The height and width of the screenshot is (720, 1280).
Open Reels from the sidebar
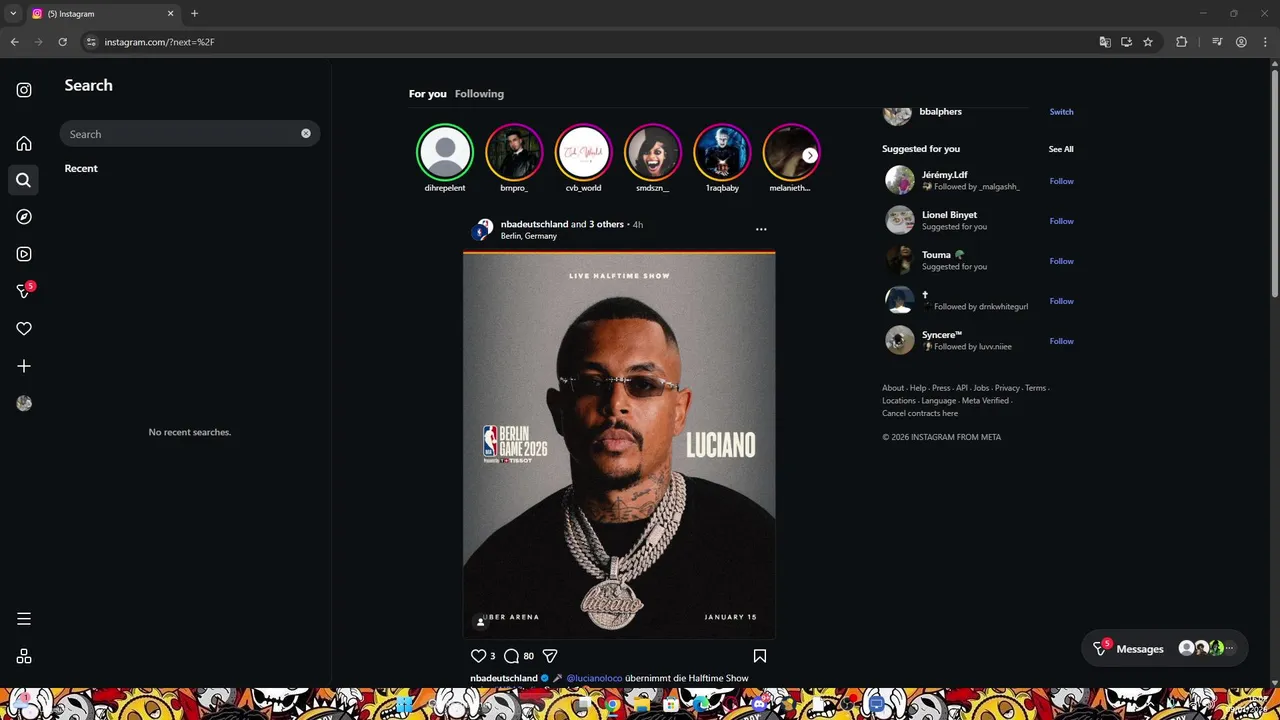(x=24, y=254)
